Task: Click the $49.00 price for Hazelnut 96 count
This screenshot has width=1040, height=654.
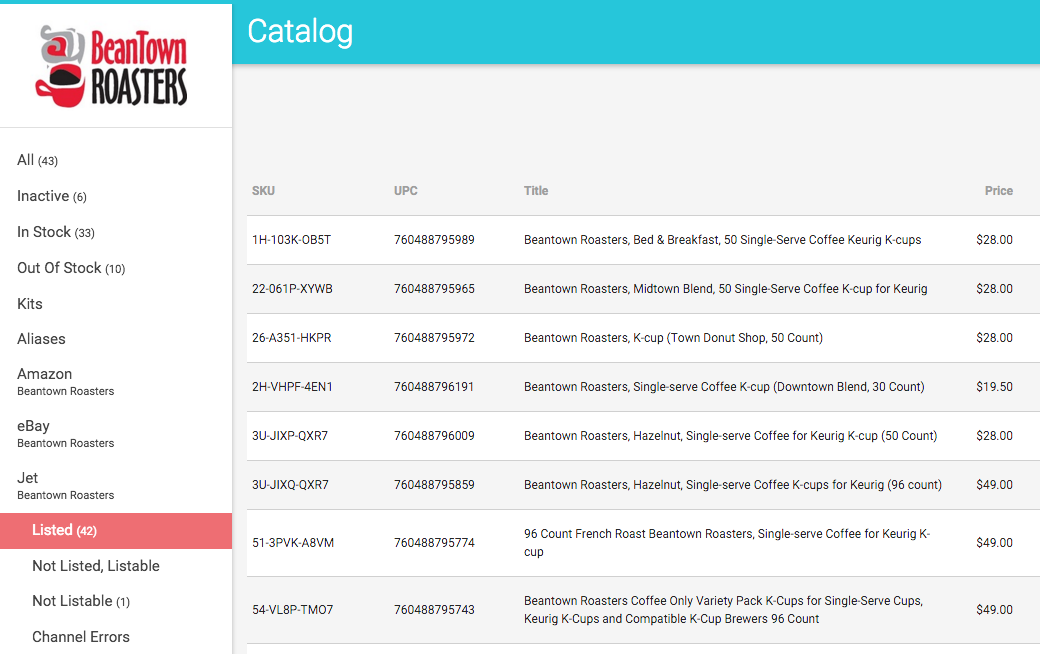Action: coord(994,486)
